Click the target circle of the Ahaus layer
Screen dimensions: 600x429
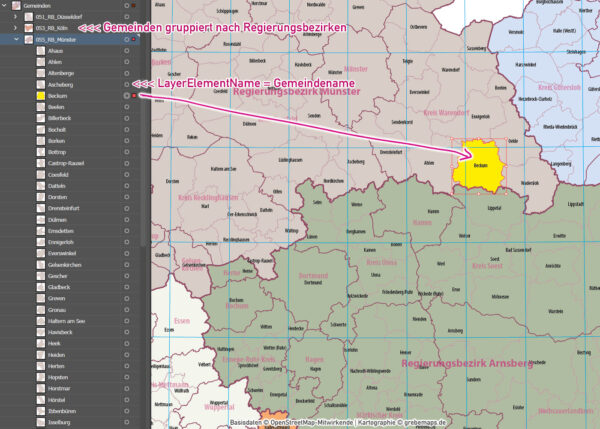tap(127, 51)
